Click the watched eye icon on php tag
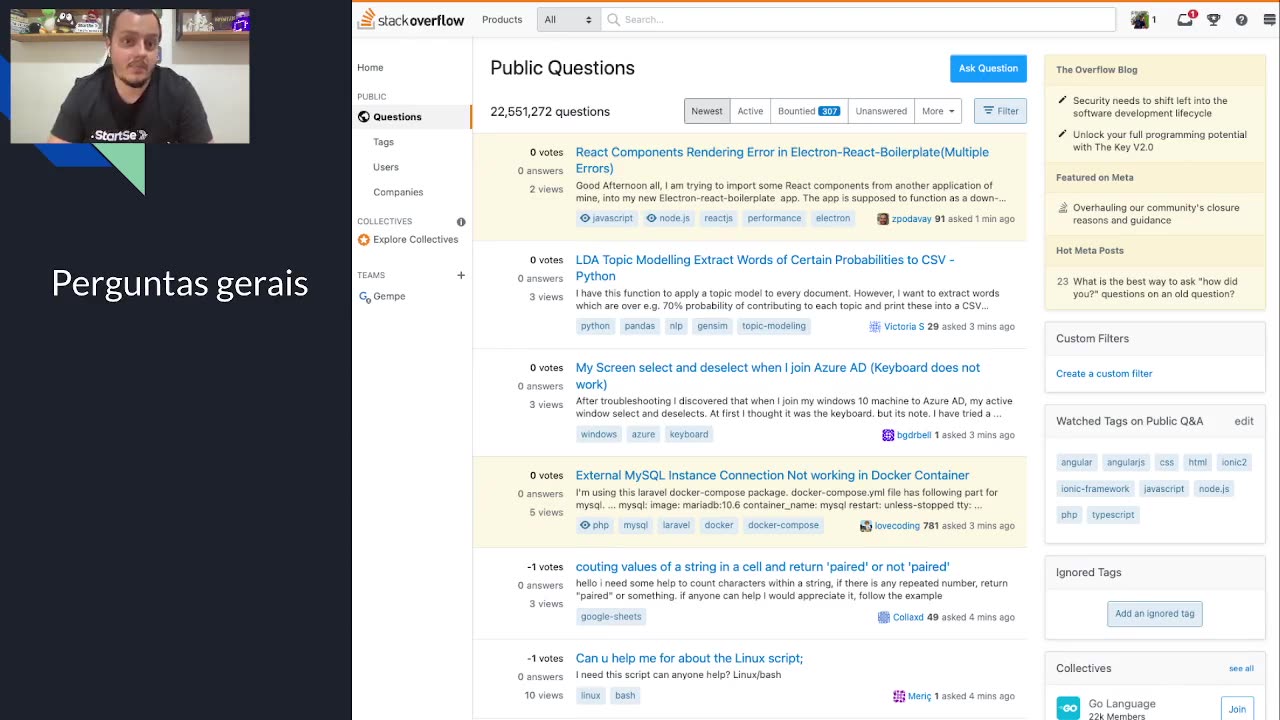Screen dimensions: 1280x720 [x=586, y=525]
